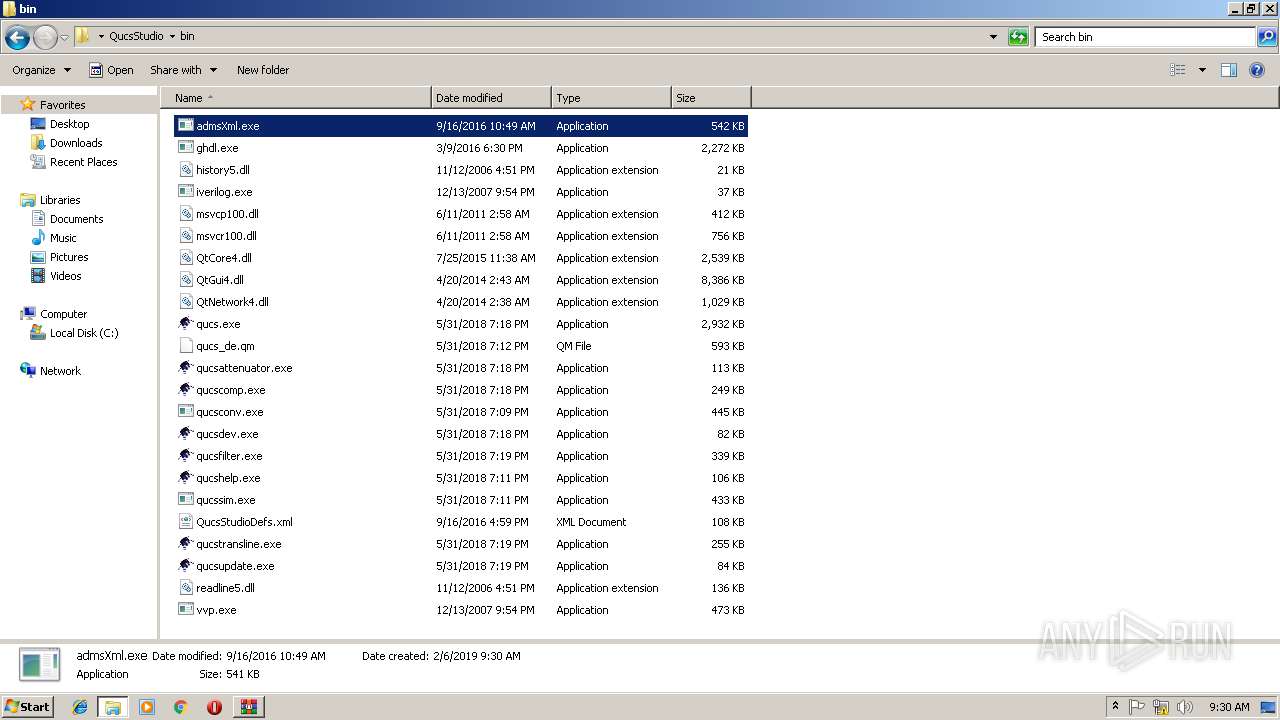Screen dimensions: 1280x720
Task: Sort files by Size column
Action: click(711, 98)
